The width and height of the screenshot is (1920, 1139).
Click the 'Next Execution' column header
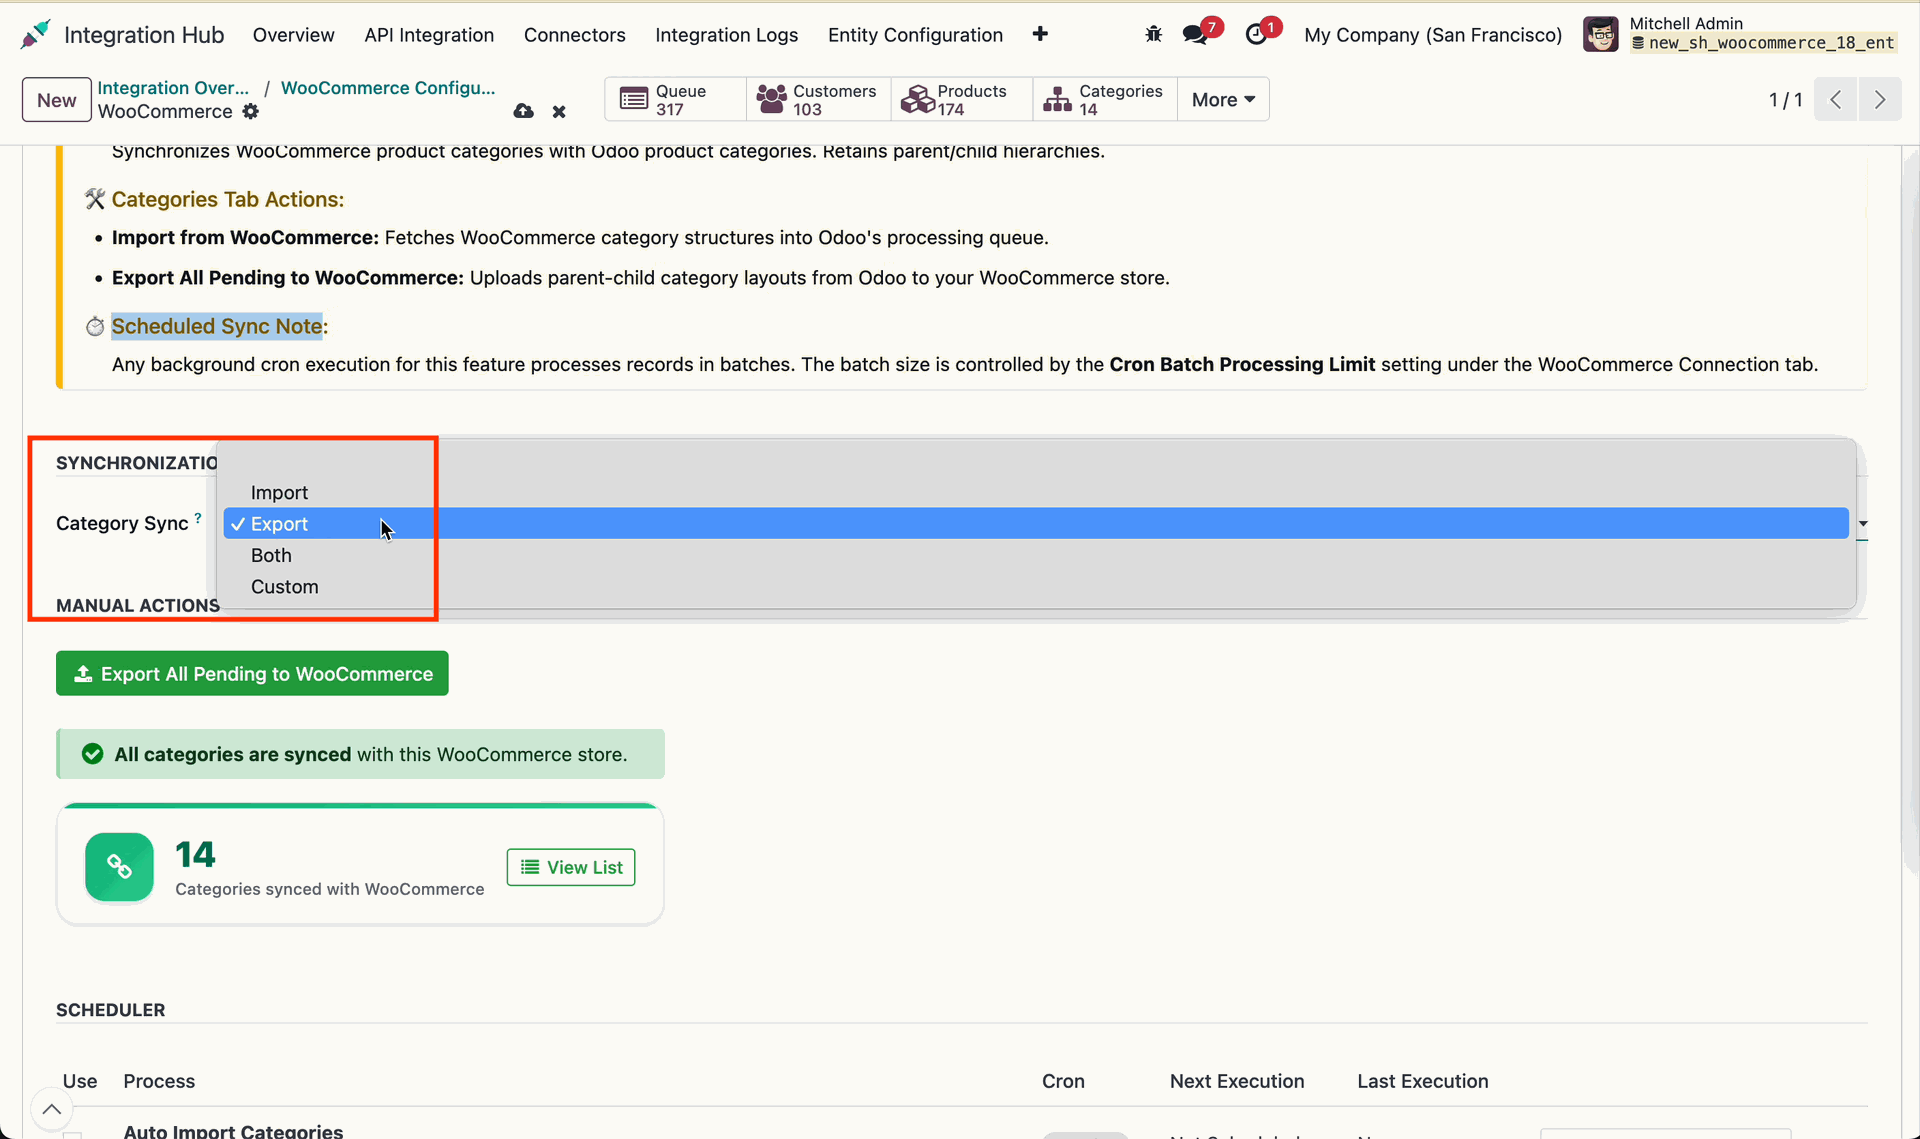(x=1237, y=1081)
